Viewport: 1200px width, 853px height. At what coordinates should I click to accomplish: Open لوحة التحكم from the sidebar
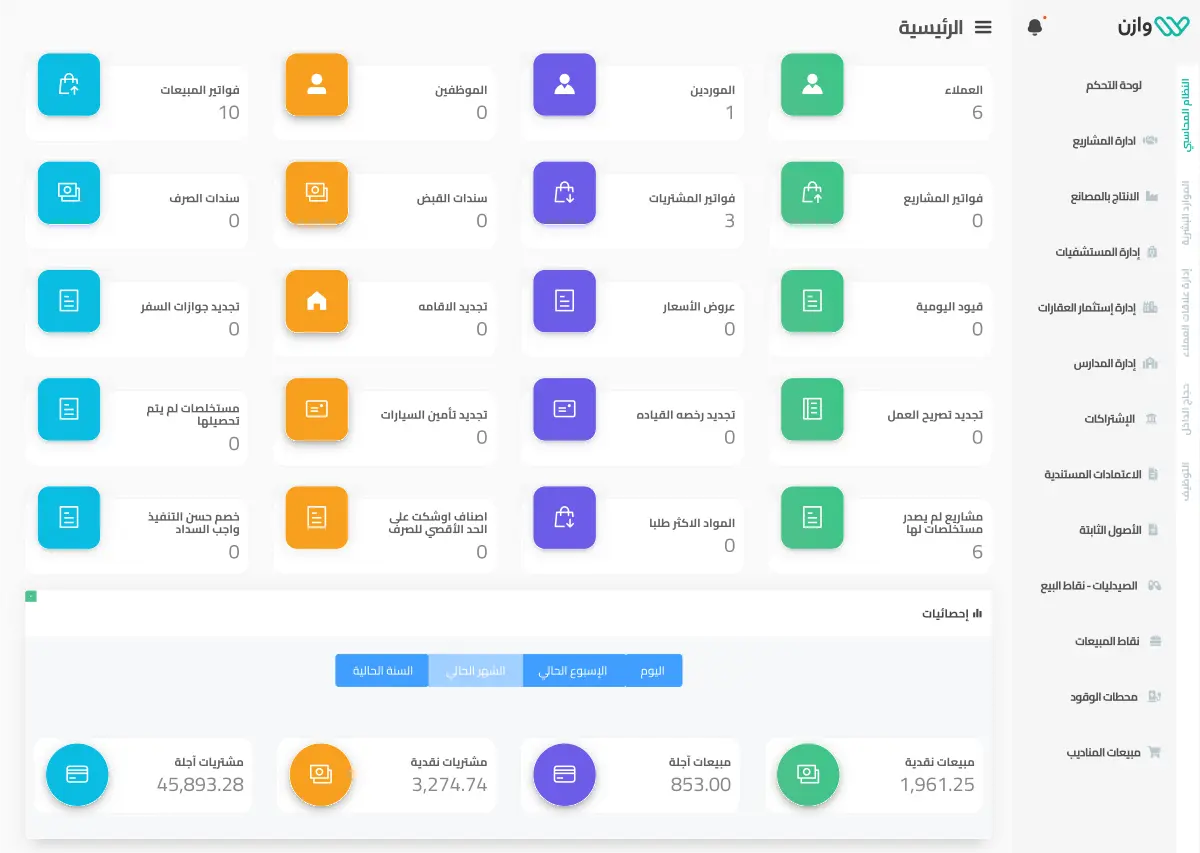(x=1113, y=84)
